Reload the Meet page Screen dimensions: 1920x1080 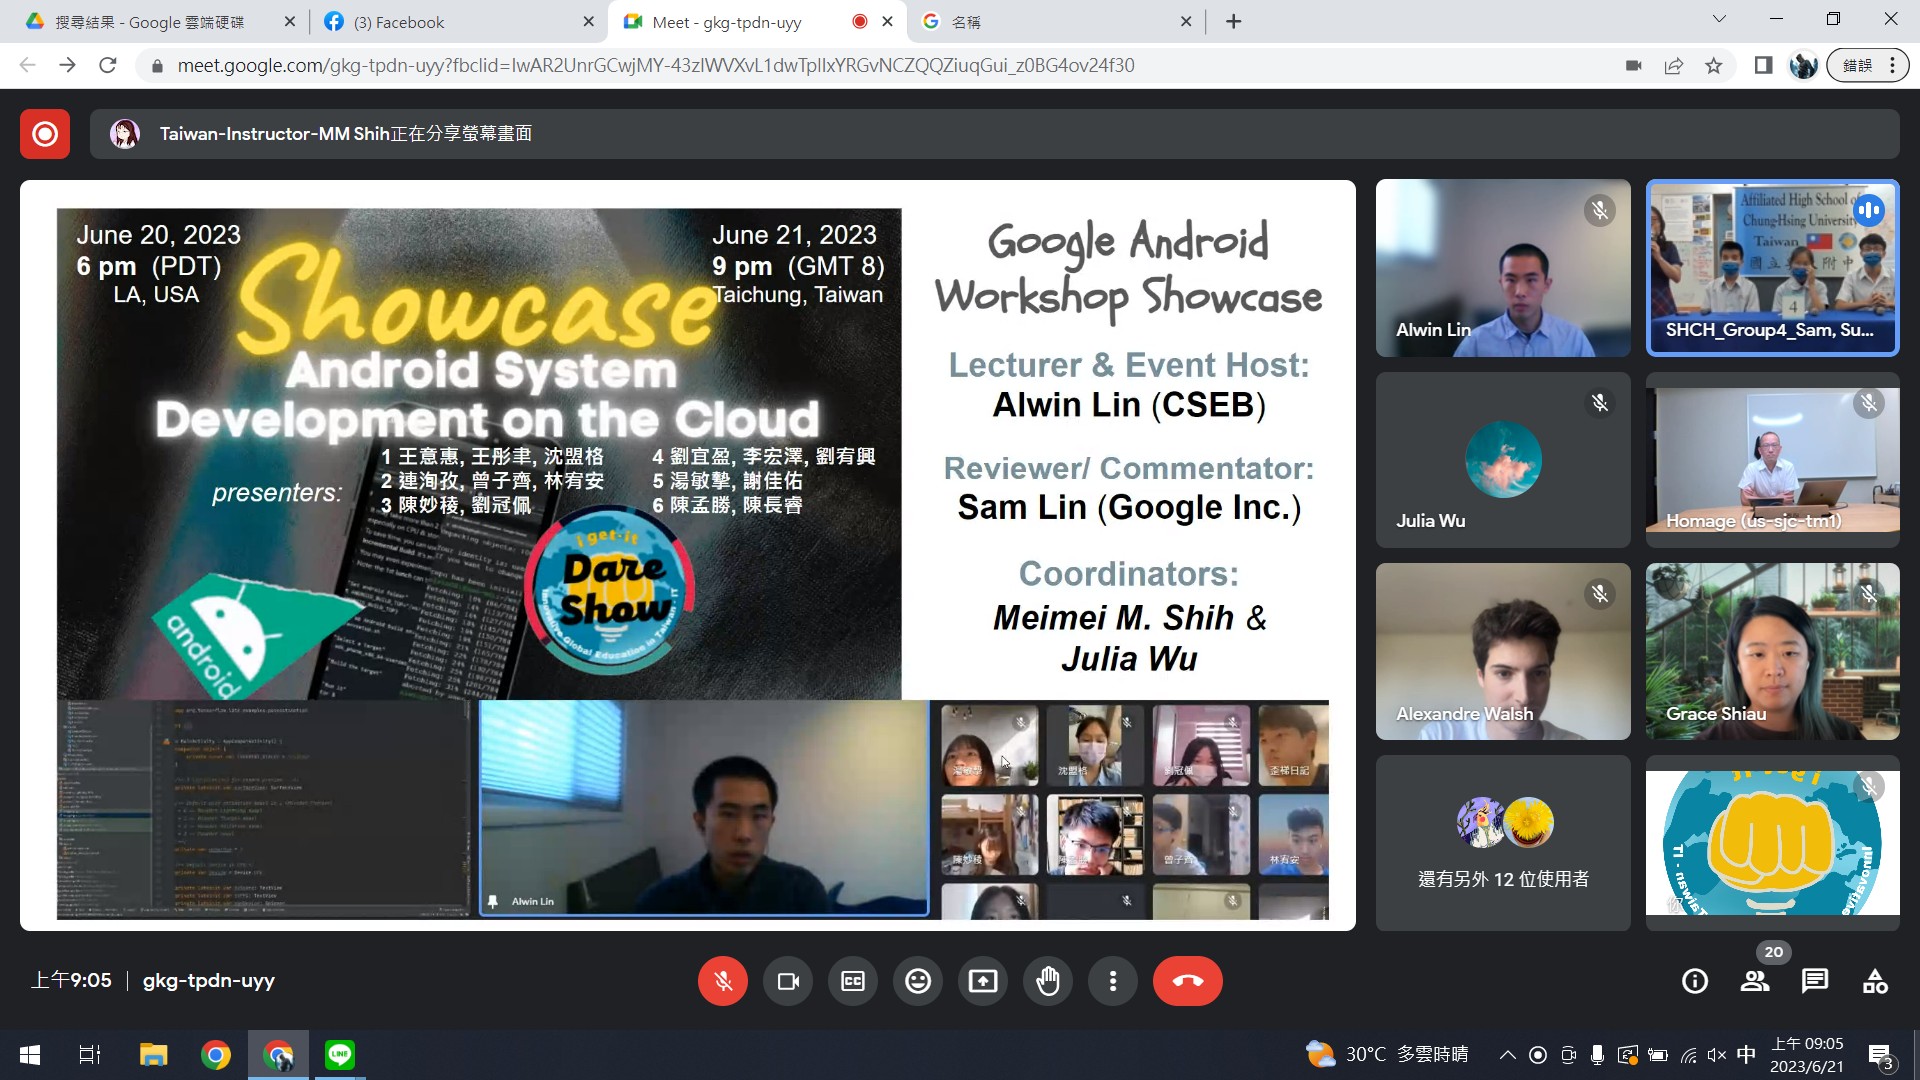point(108,66)
